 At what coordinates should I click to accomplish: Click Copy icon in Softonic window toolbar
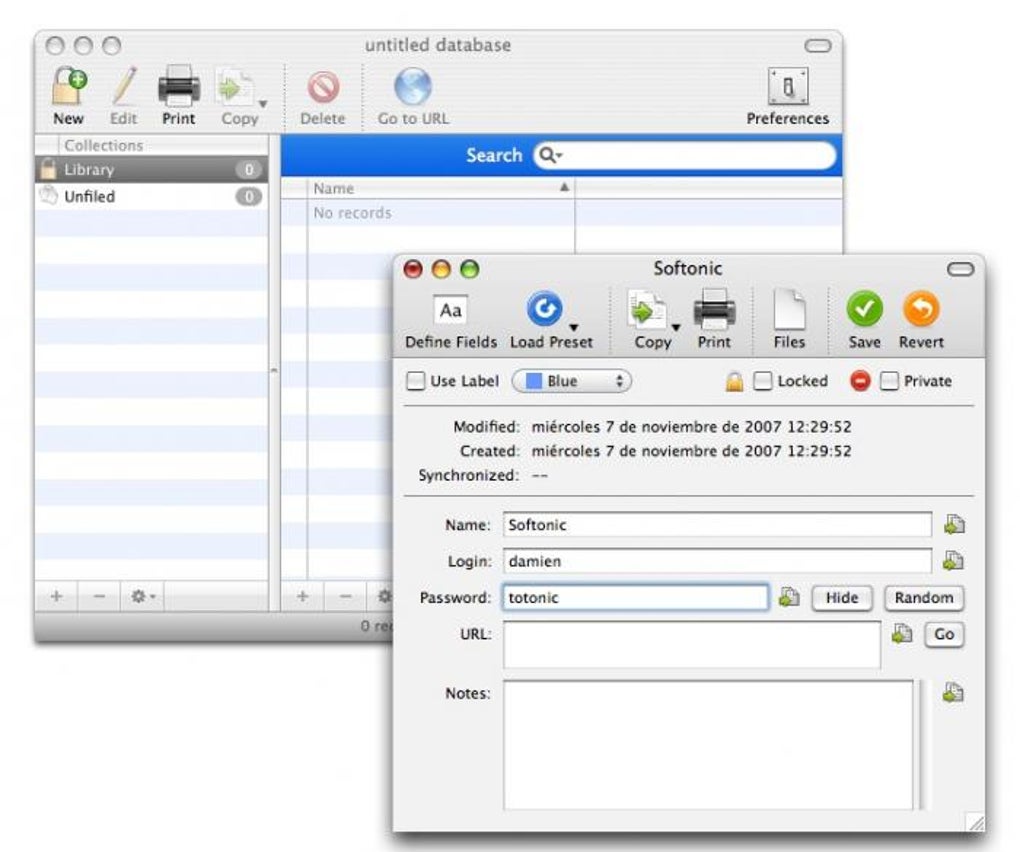647,310
